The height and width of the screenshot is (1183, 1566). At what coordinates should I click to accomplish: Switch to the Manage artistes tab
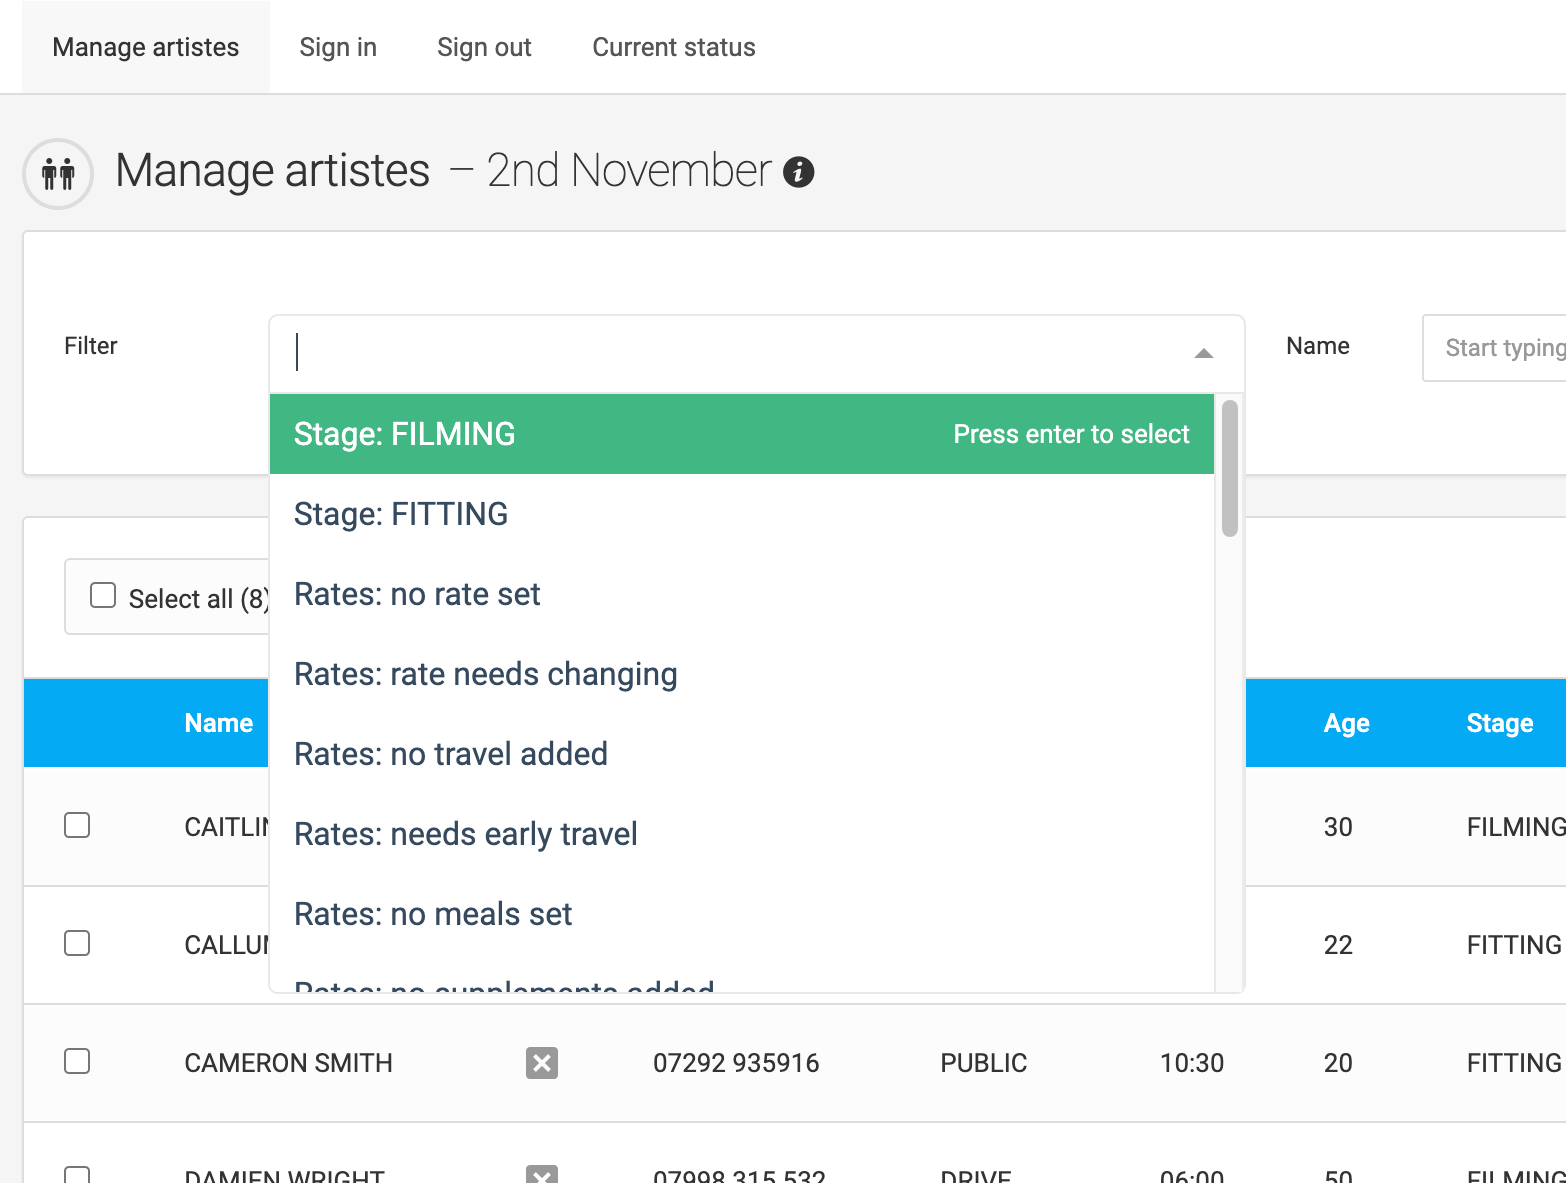tap(146, 46)
